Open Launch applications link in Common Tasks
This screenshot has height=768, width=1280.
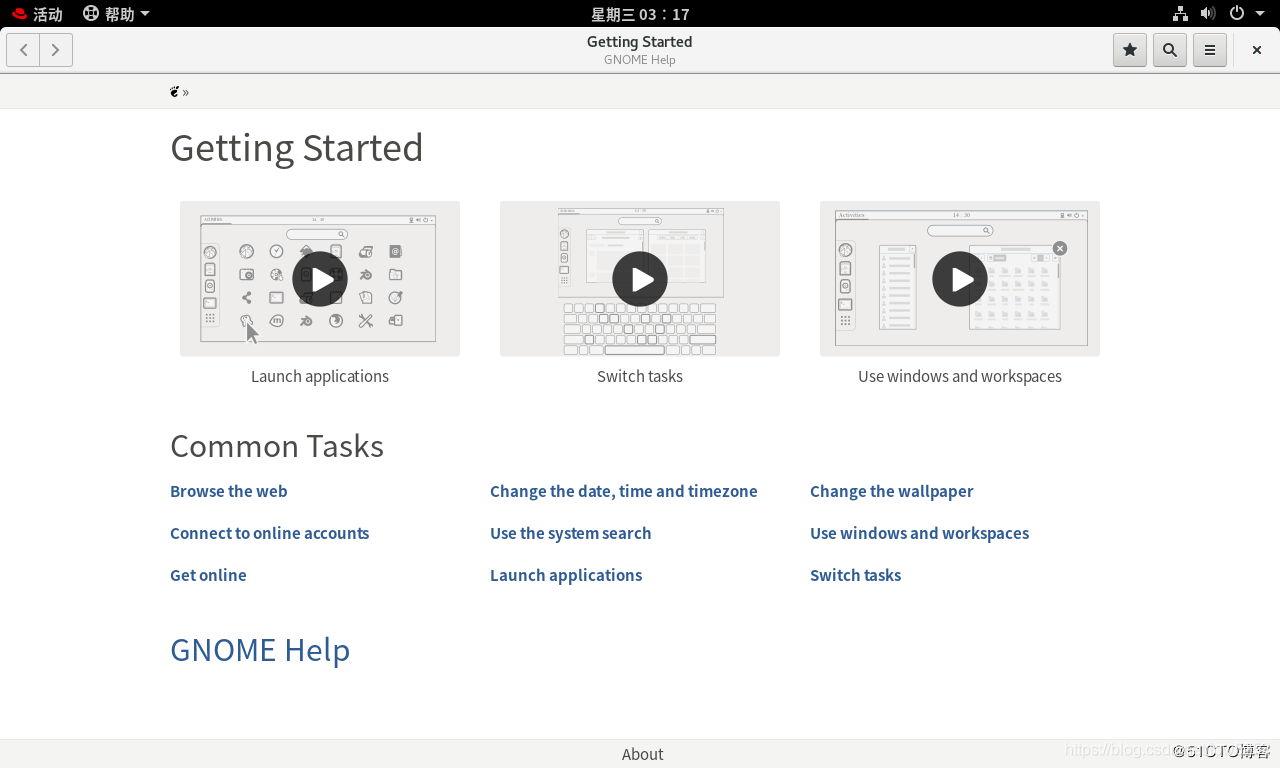(566, 575)
